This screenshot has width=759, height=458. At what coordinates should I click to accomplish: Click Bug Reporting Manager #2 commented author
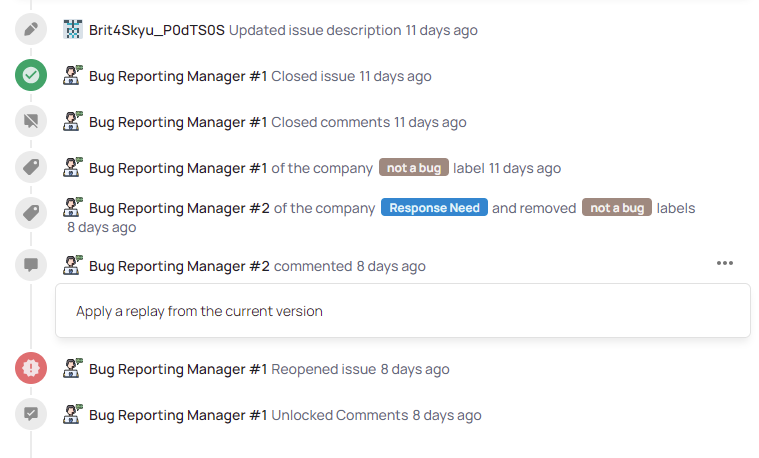[179, 266]
